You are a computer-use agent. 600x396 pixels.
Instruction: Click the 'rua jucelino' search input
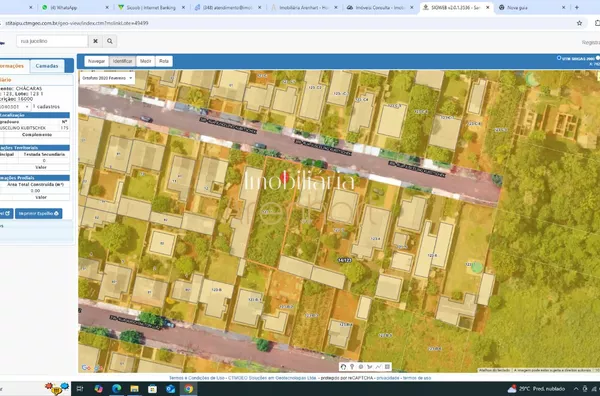pos(52,41)
